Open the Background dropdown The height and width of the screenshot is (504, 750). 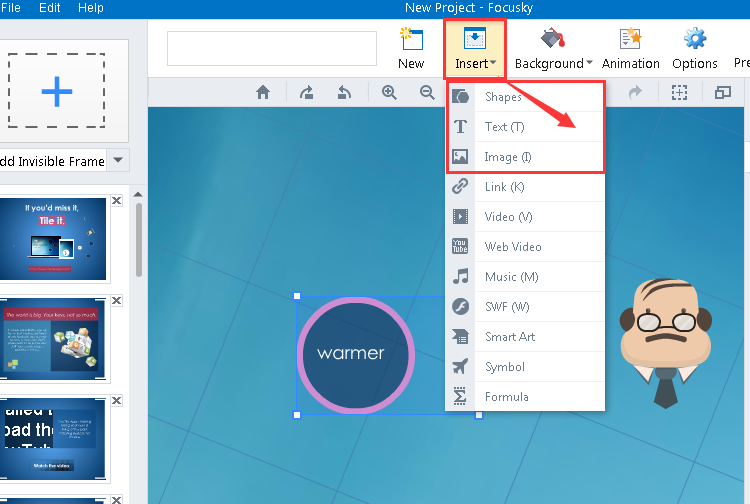point(553,49)
